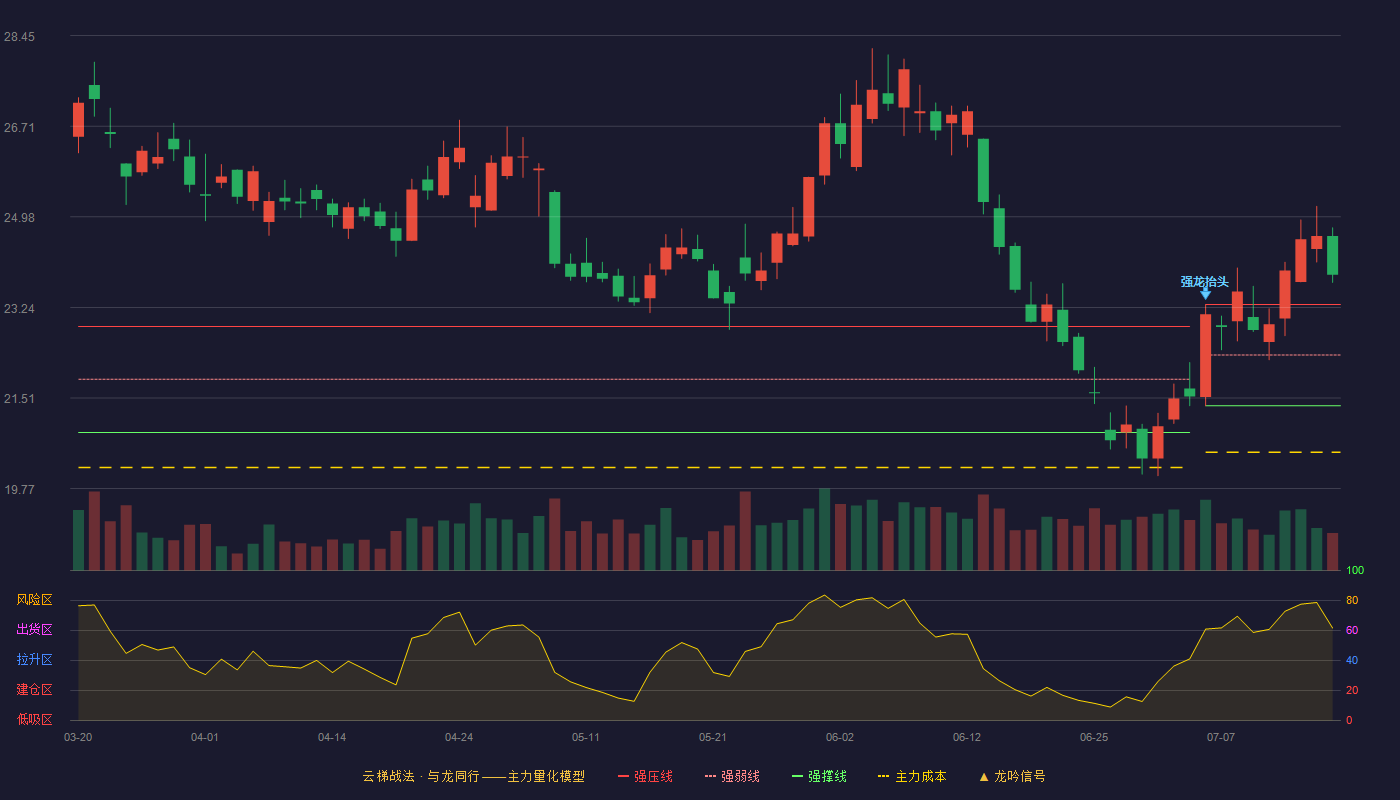Toggle the 龙吟信号 legend entry

[1012, 776]
